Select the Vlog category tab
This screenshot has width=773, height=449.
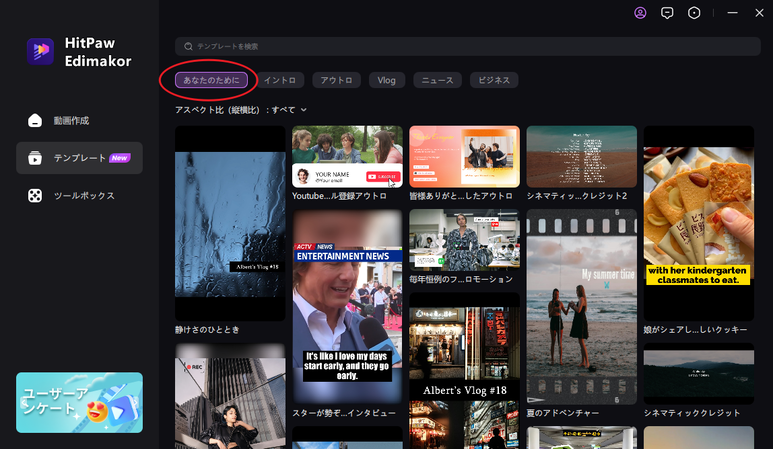point(387,80)
